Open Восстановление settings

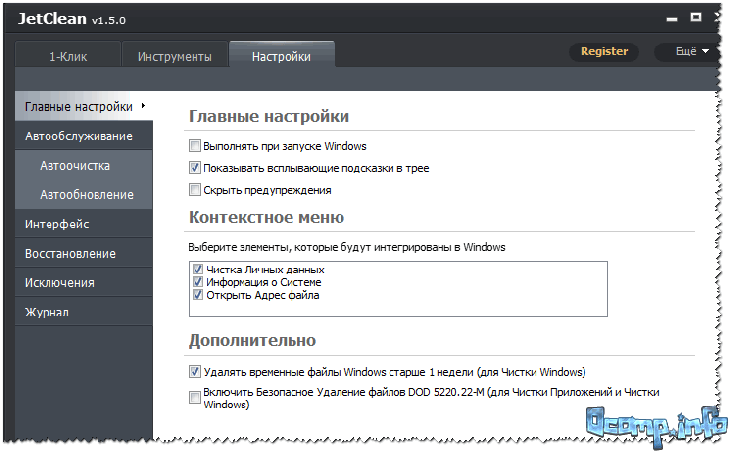[84, 253]
